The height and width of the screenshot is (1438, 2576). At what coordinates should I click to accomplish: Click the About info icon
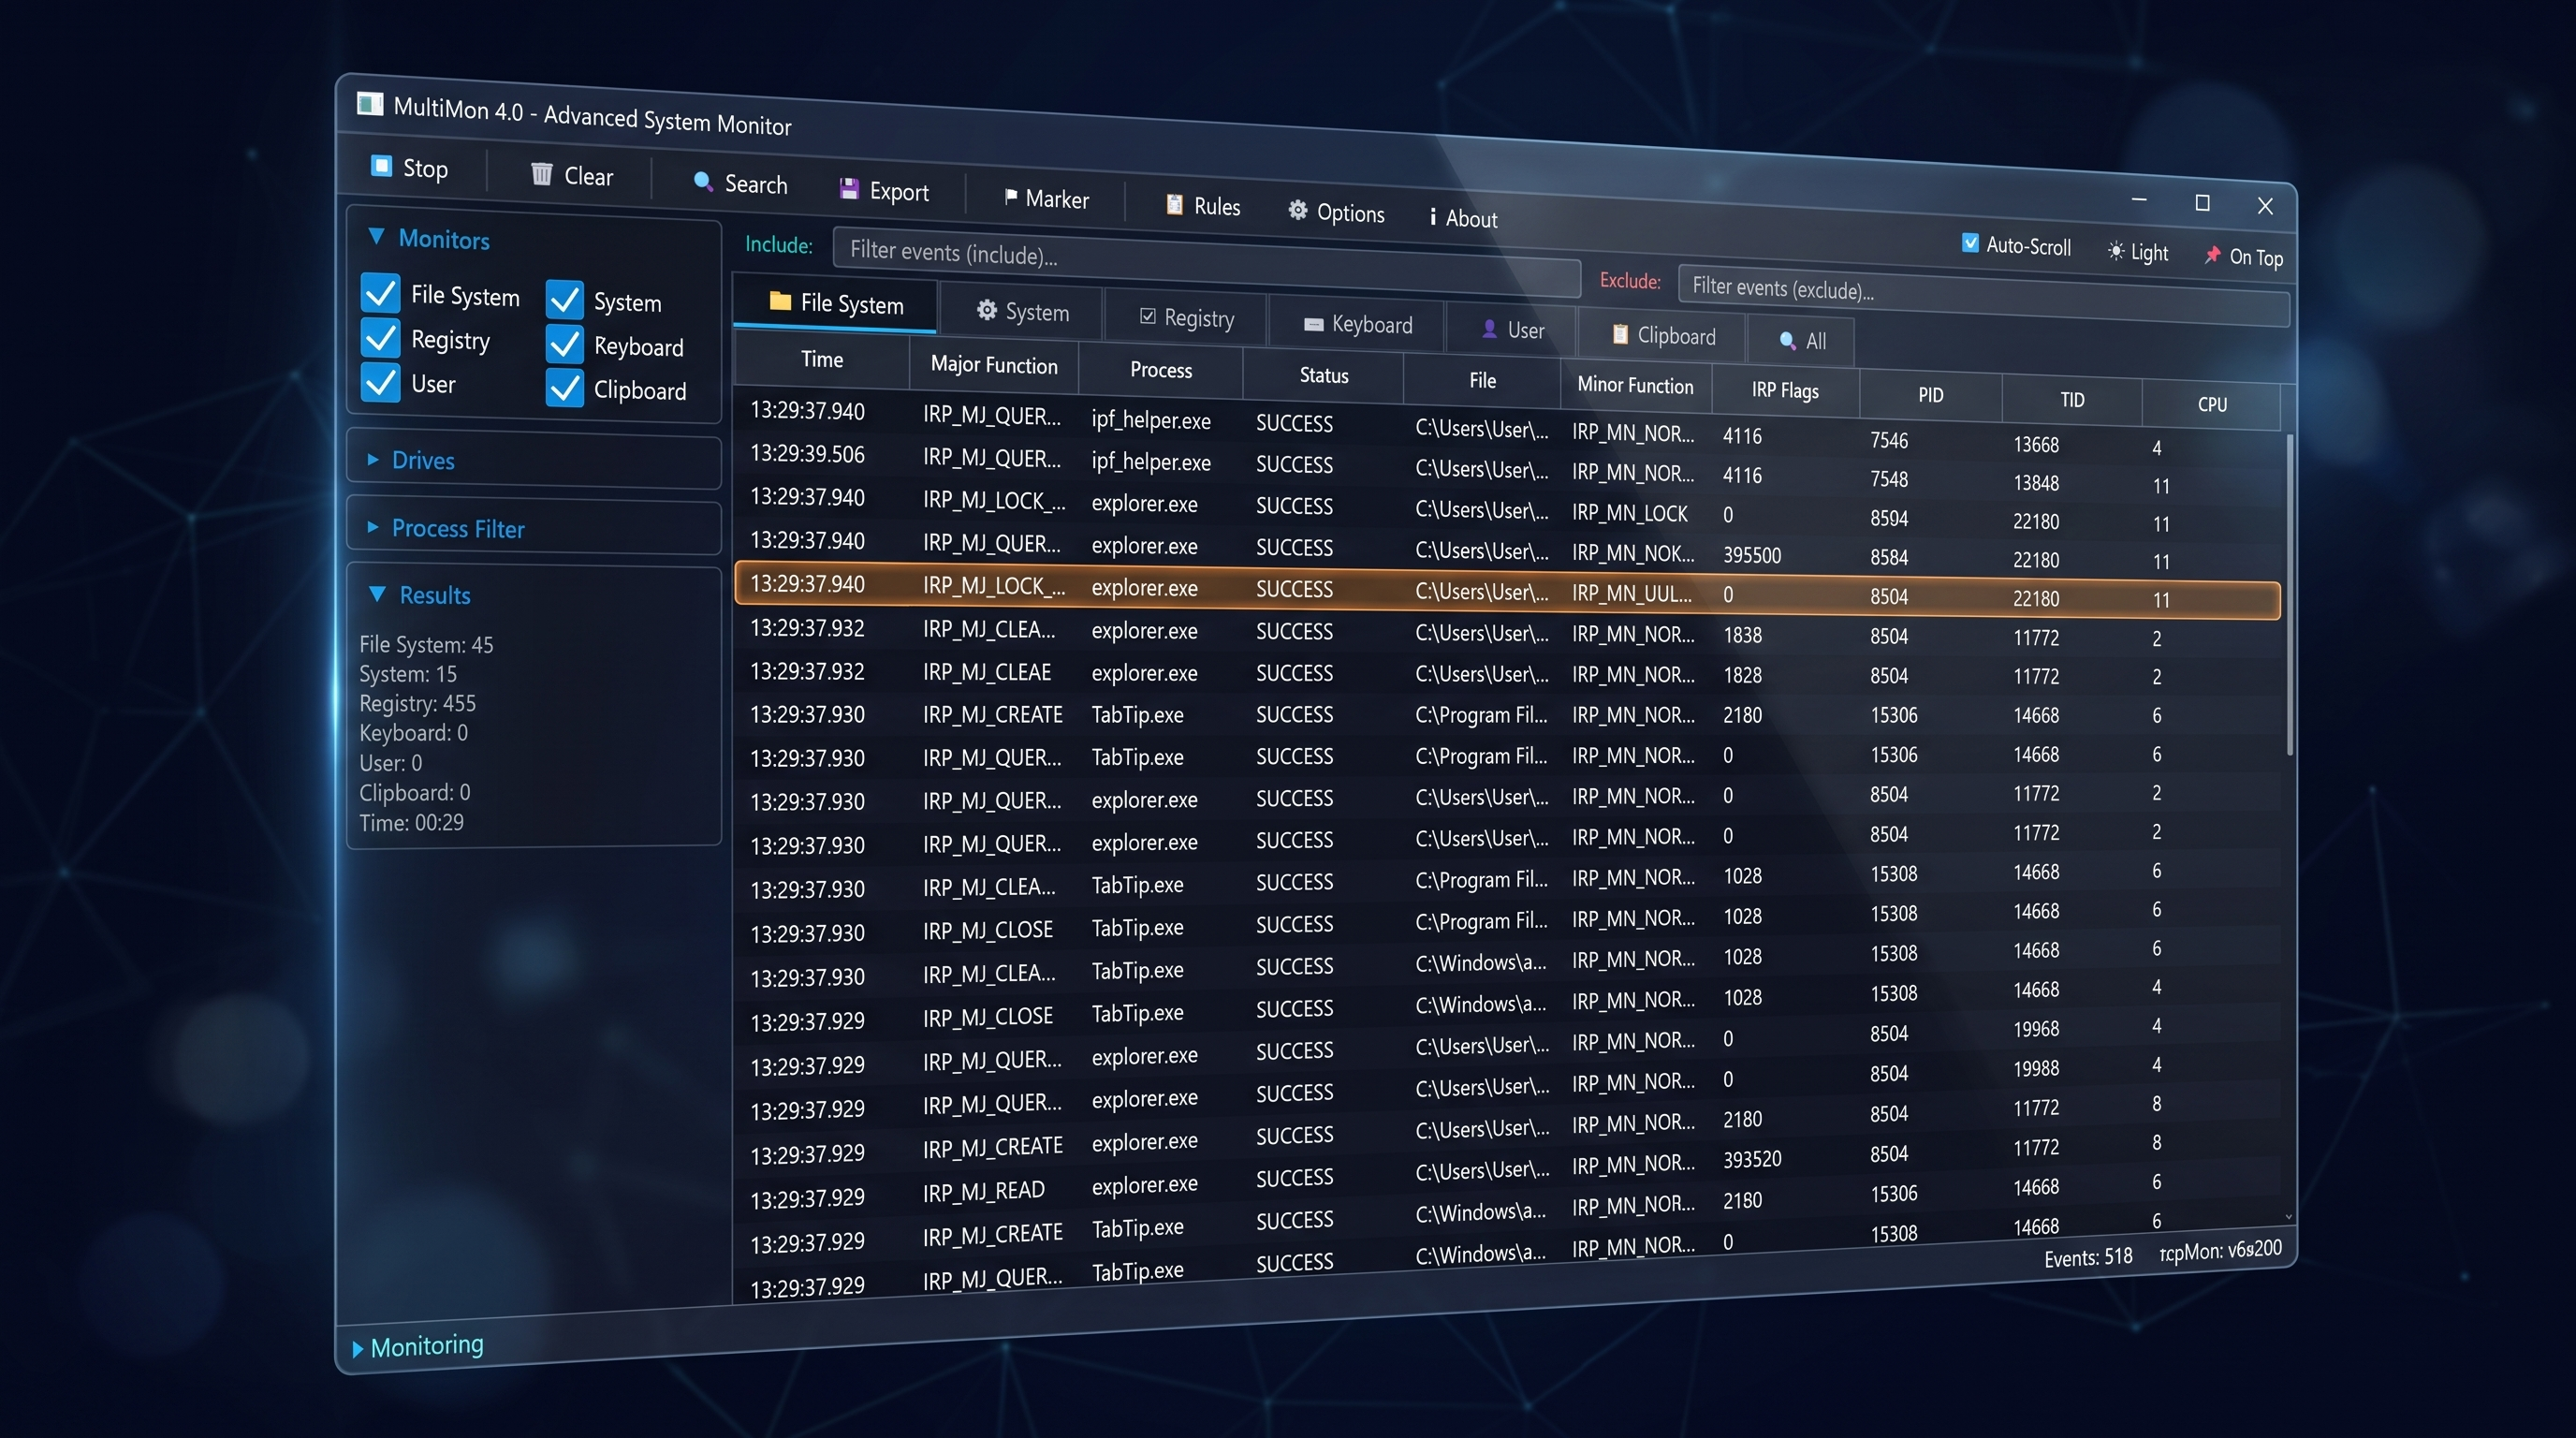[1432, 216]
